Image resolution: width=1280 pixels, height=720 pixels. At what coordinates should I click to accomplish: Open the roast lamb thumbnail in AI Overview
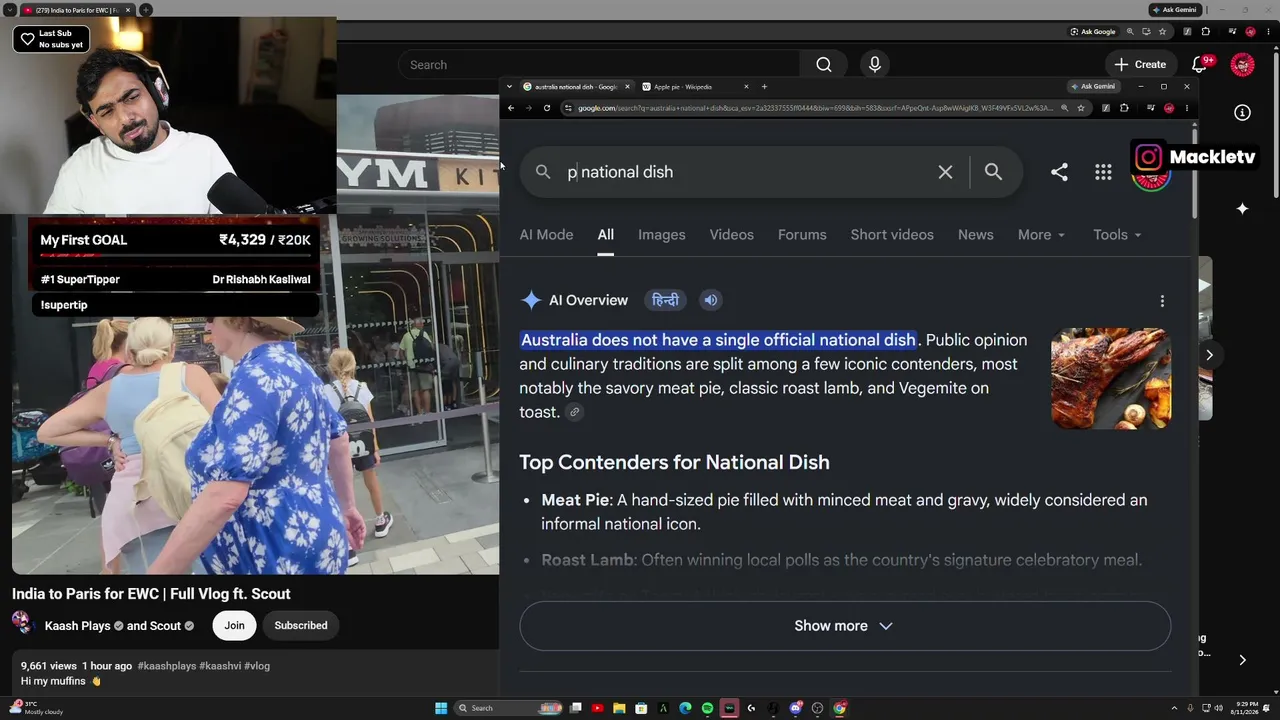1111,378
